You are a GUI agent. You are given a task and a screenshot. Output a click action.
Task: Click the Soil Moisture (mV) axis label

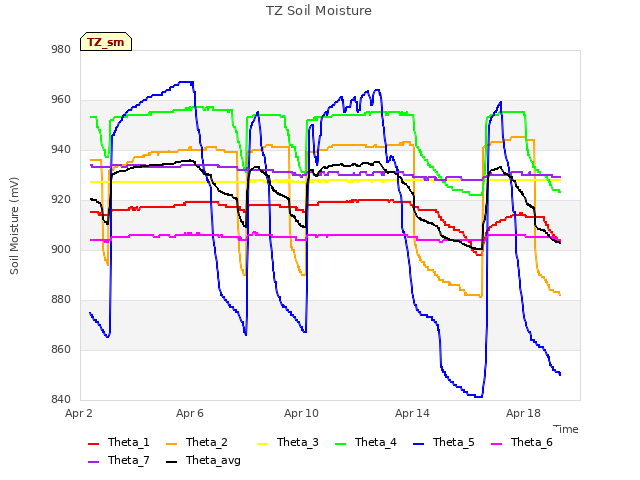click(x=14, y=226)
